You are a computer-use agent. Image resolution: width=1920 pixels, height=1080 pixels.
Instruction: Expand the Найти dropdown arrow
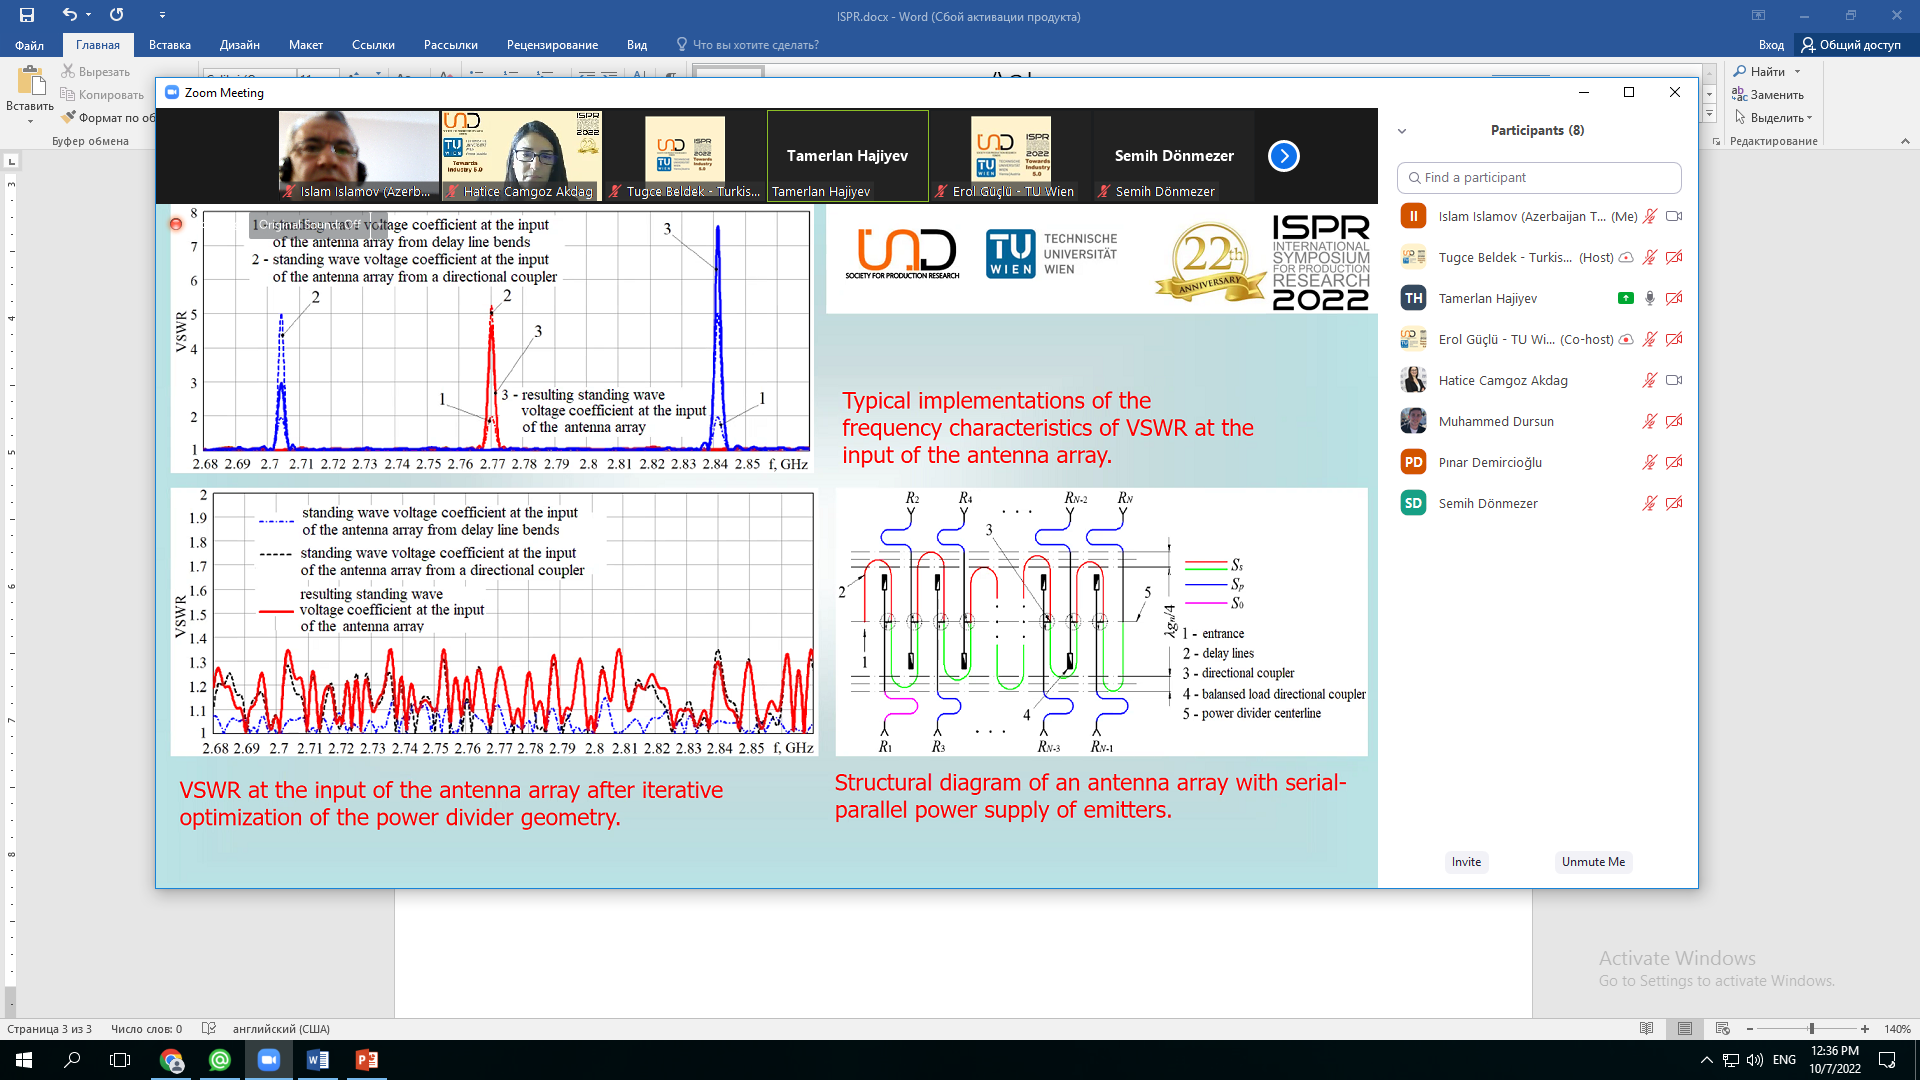pyautogui.click(x=1797, y=72)
